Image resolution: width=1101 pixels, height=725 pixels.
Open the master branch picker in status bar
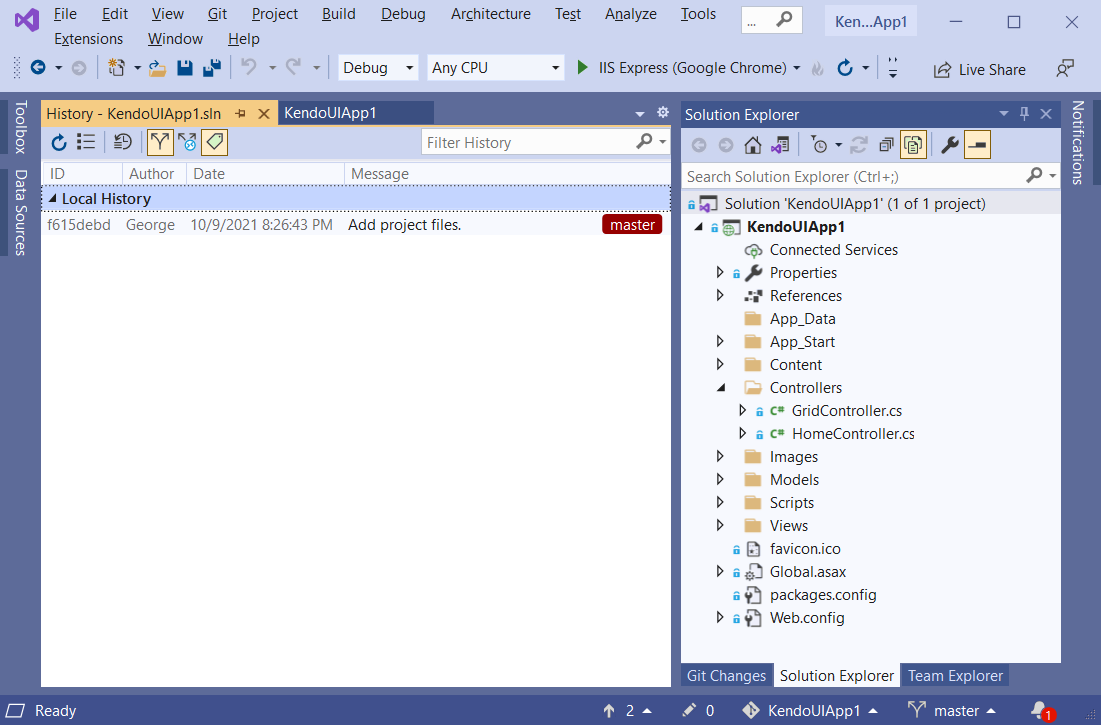[951, 710]
